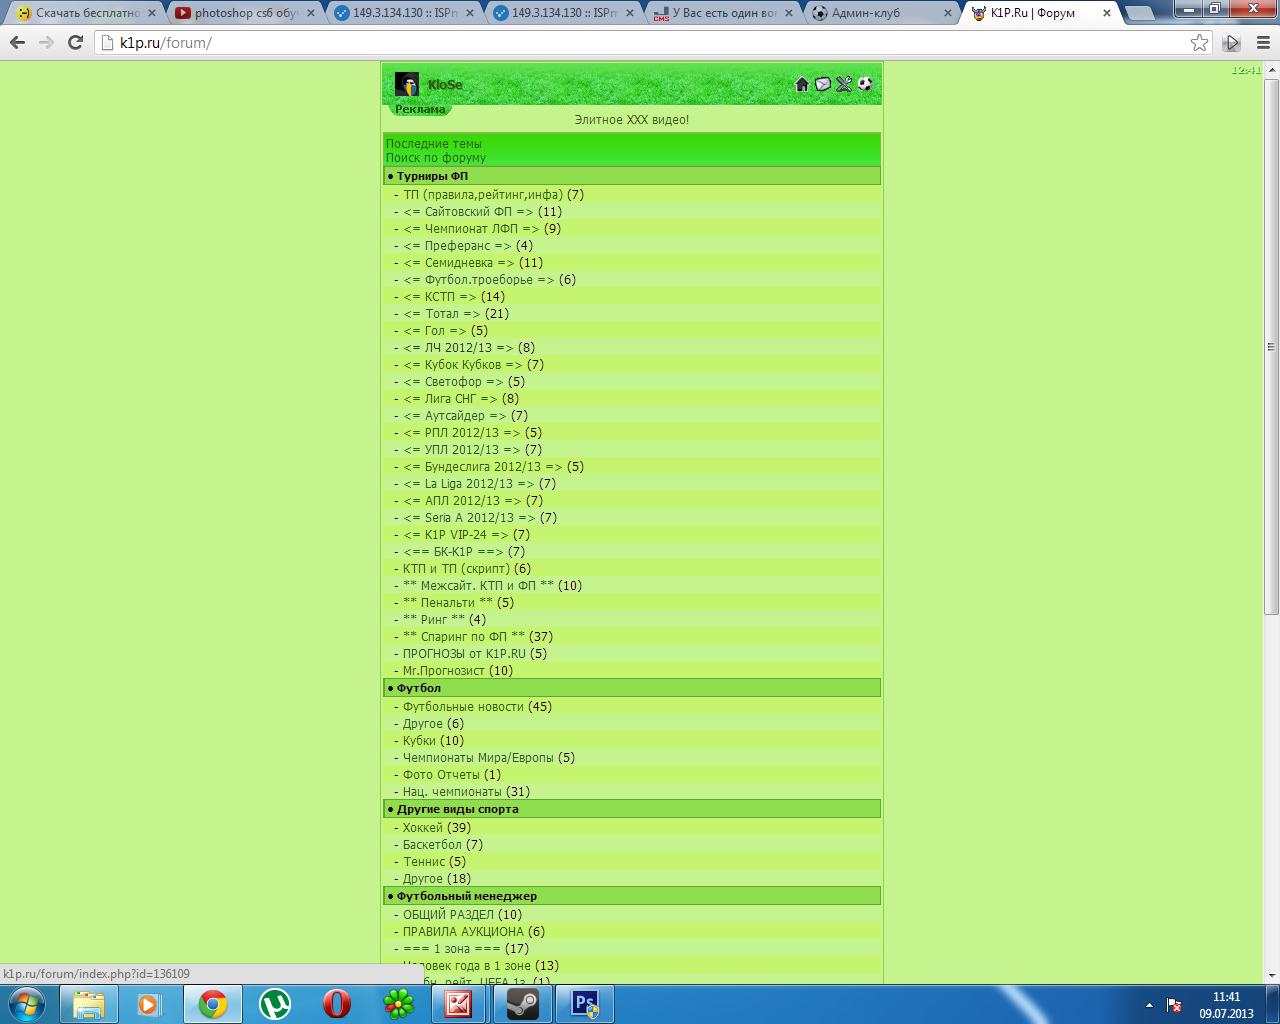Open the Windows Start menu

tap(27, 1004)
